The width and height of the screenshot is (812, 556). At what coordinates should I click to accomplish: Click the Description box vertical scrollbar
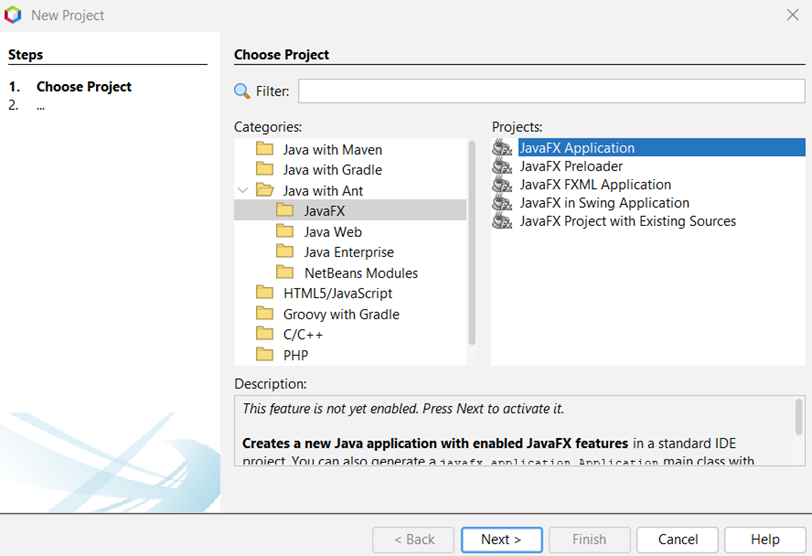799,417
